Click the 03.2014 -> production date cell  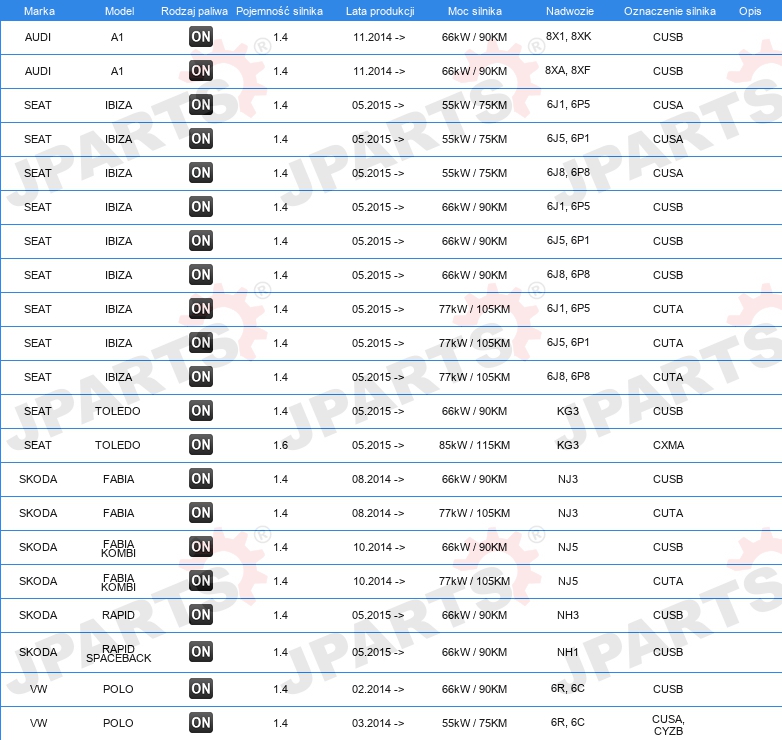[378, 723]
